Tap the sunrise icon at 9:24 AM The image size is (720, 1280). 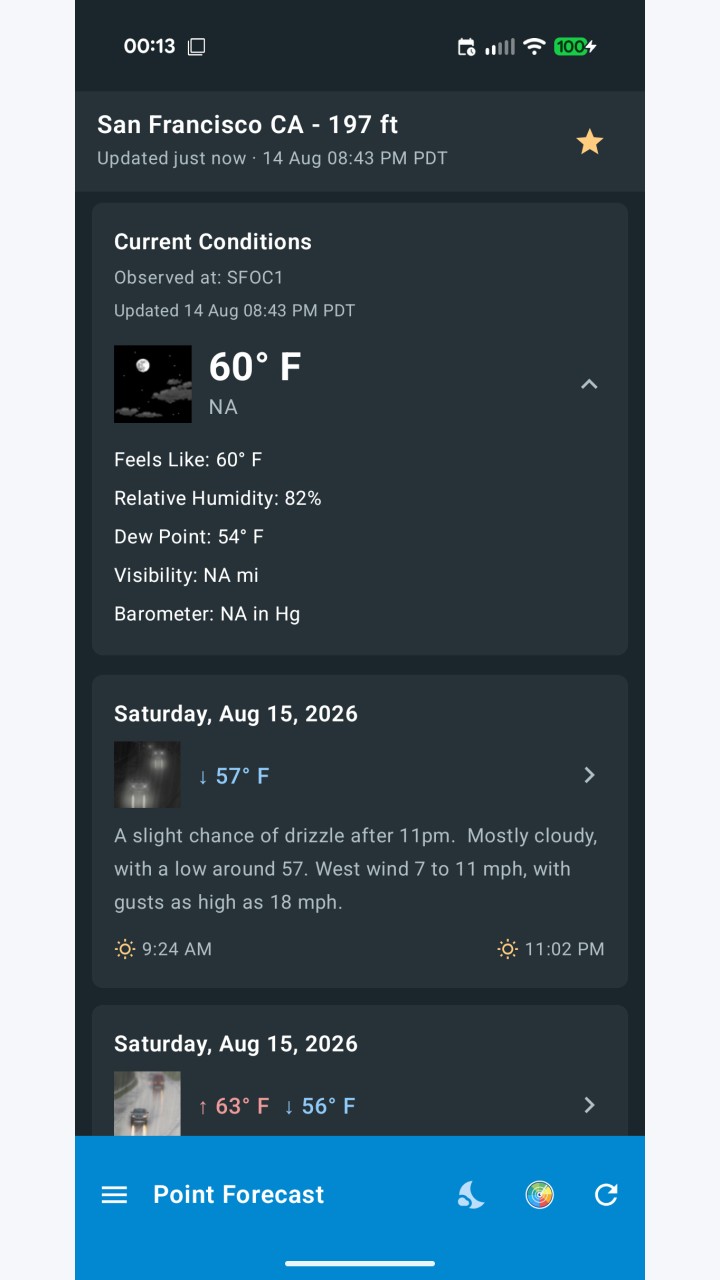125,949
